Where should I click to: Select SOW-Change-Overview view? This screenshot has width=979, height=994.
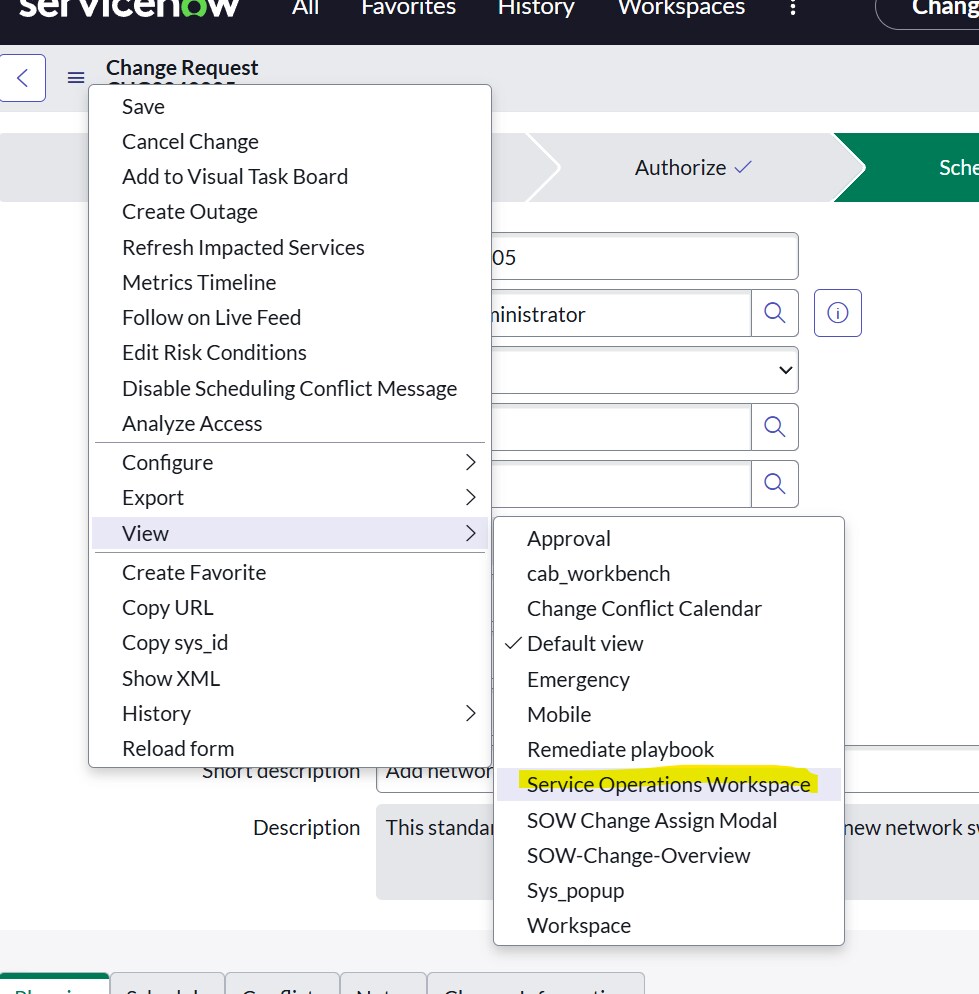(669, 856)
